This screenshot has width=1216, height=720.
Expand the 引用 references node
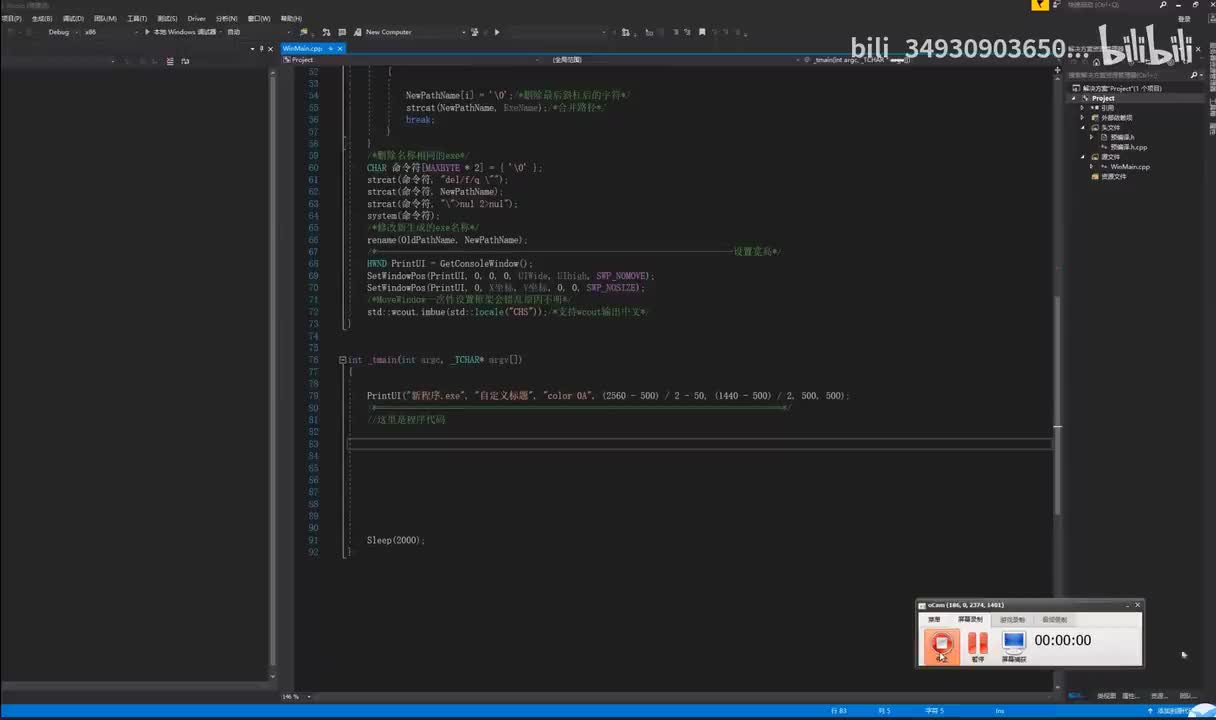tap(1083, 108)
